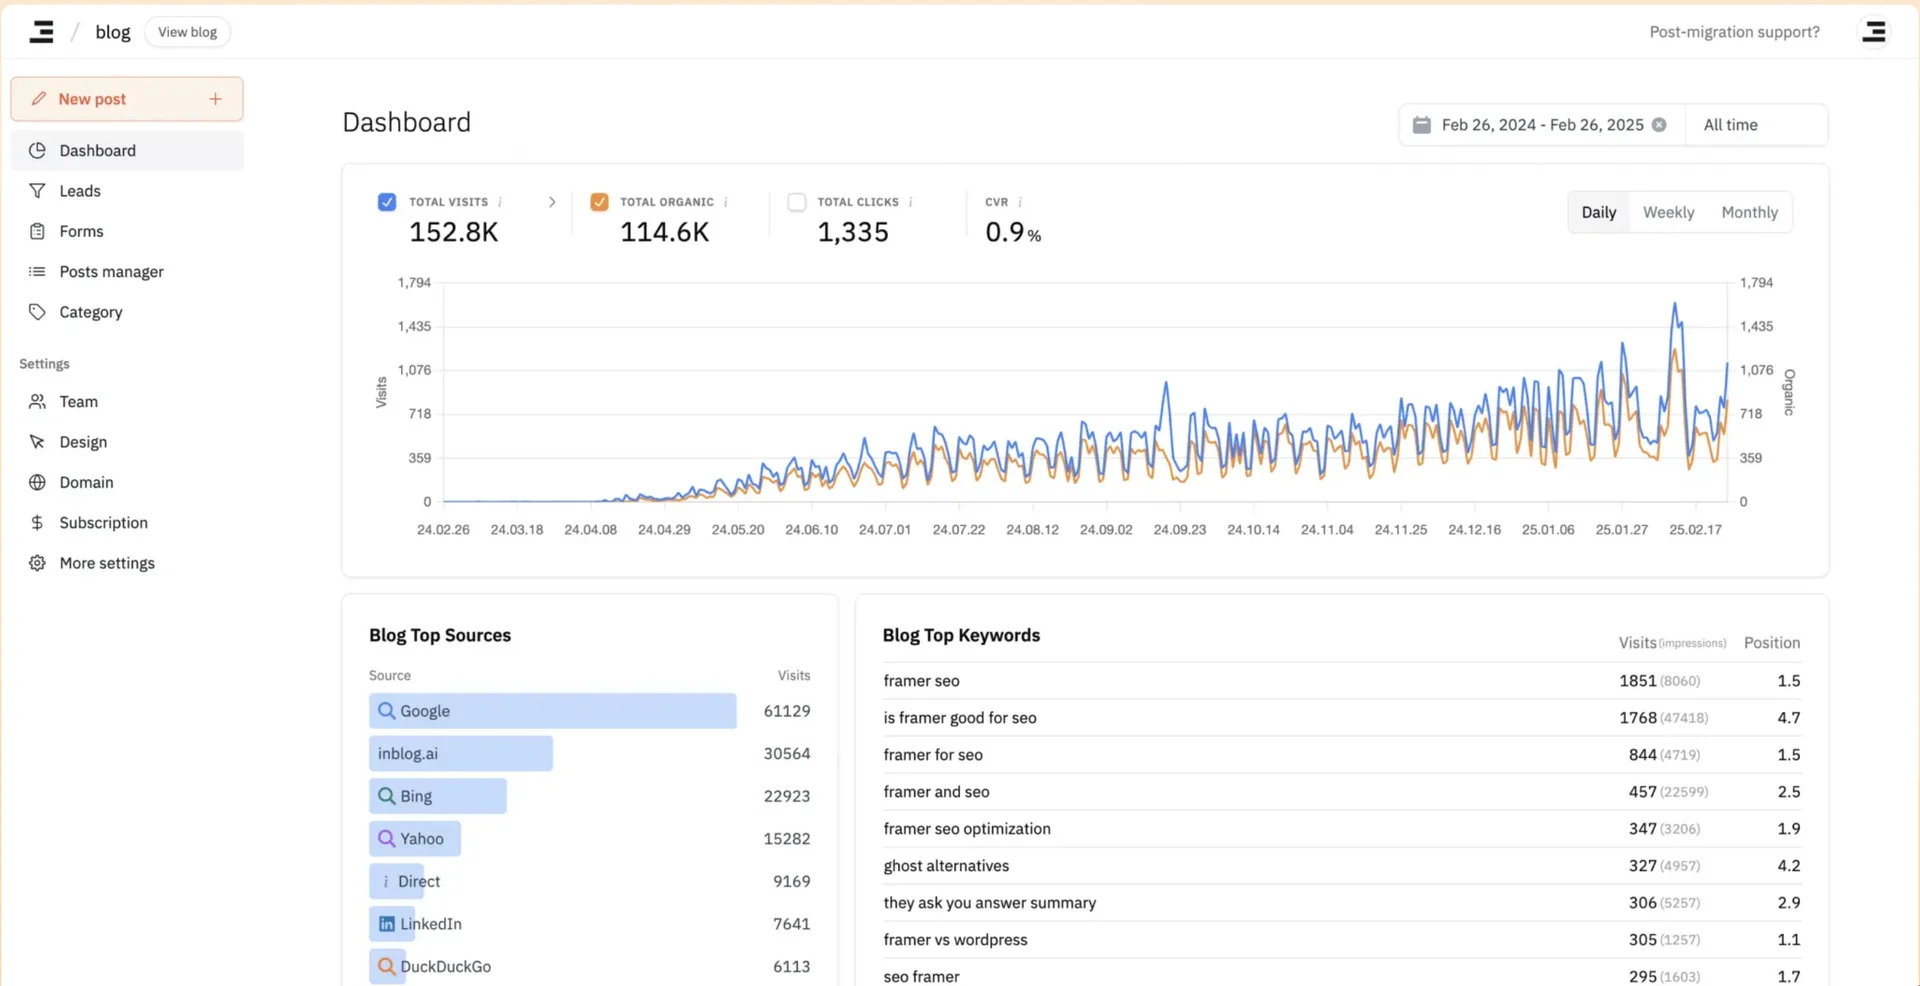The width and height of the screenshot is (1920, 986).
Task: Enable the Total Clicks checkbox
Action: point(797,201)
